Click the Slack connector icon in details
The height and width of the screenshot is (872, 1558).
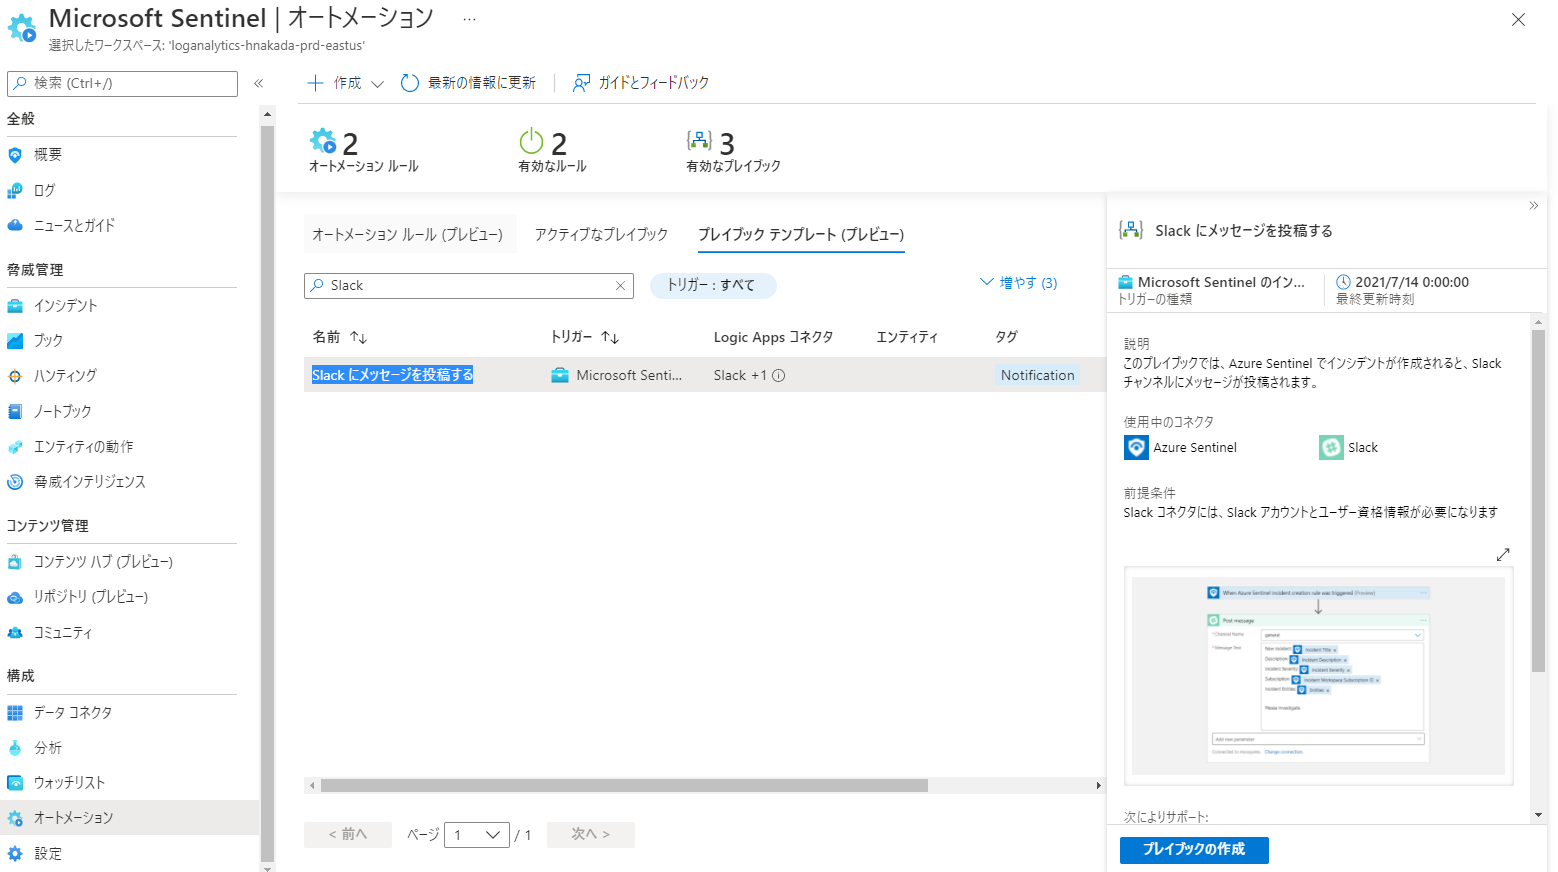pyautogui.click(x=1331, y=448)
